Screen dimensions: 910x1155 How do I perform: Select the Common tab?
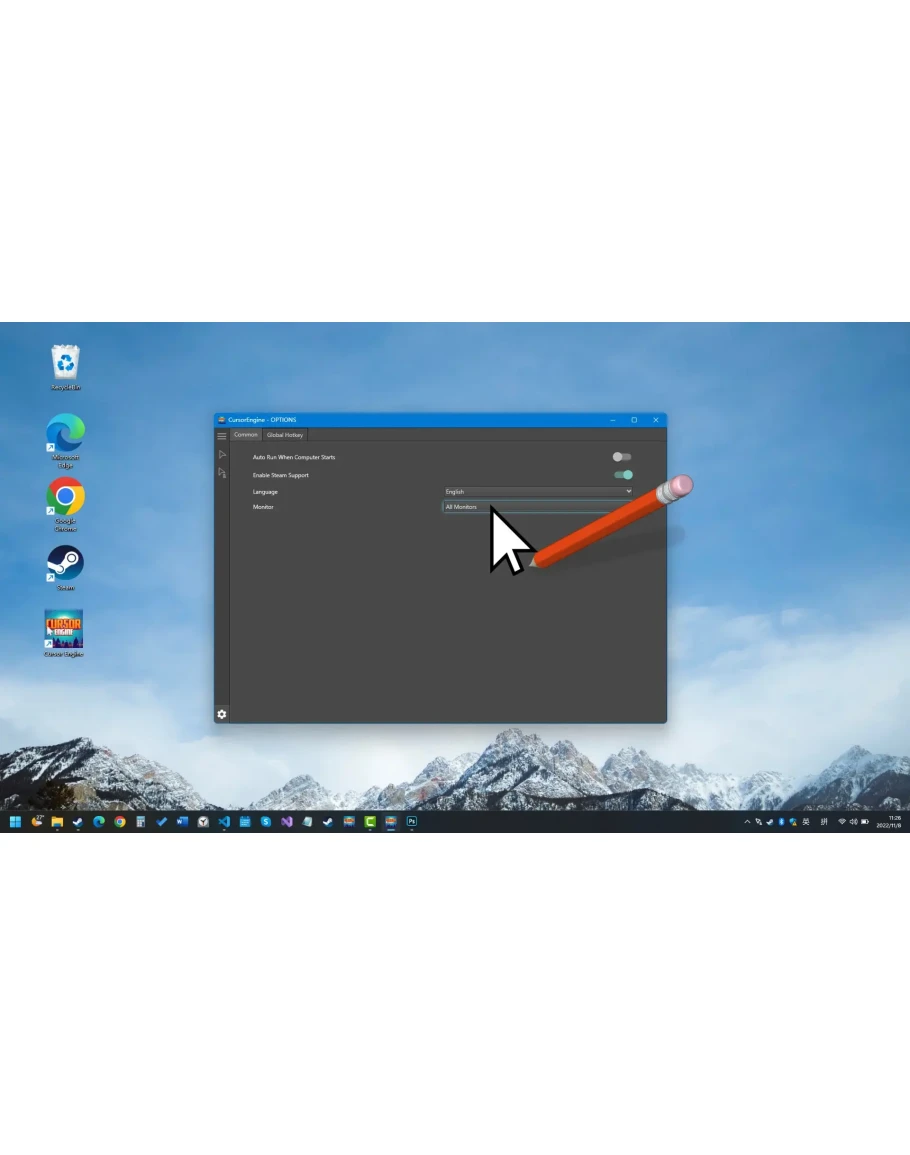(x=246, y=435)
